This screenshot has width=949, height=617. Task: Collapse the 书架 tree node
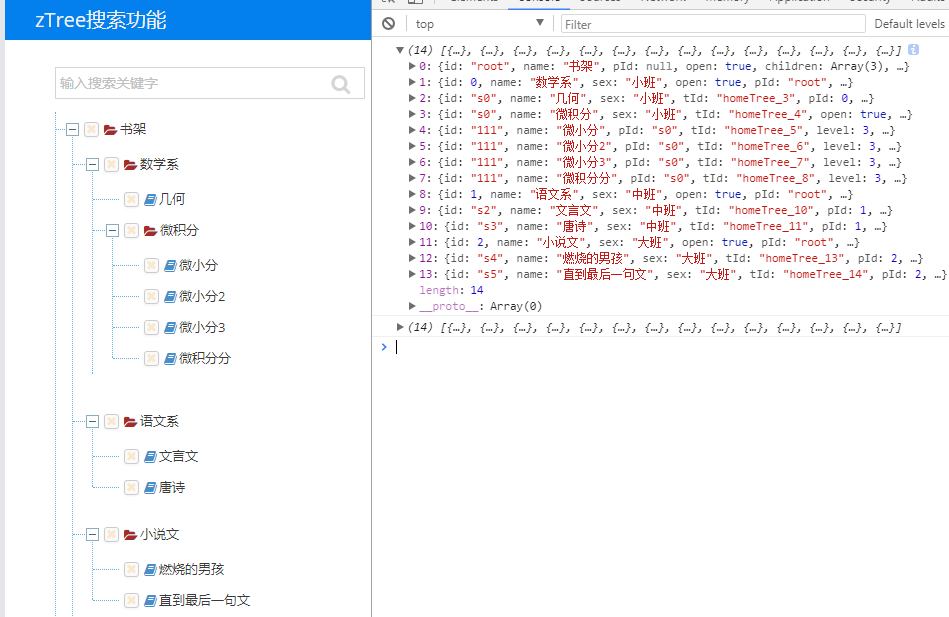(73, 130)
